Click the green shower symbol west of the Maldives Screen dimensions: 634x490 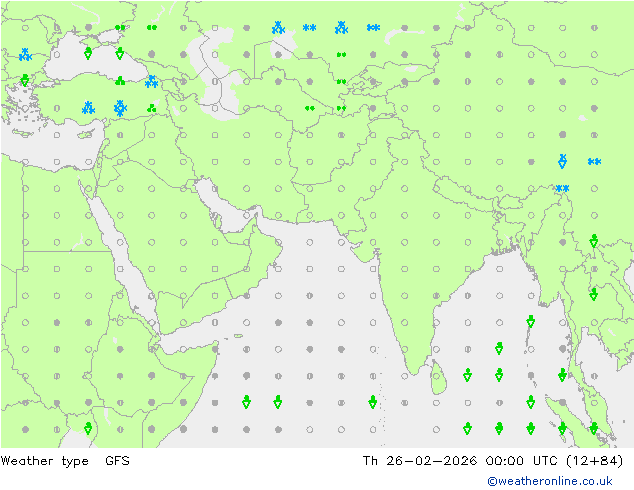[373, 402]
